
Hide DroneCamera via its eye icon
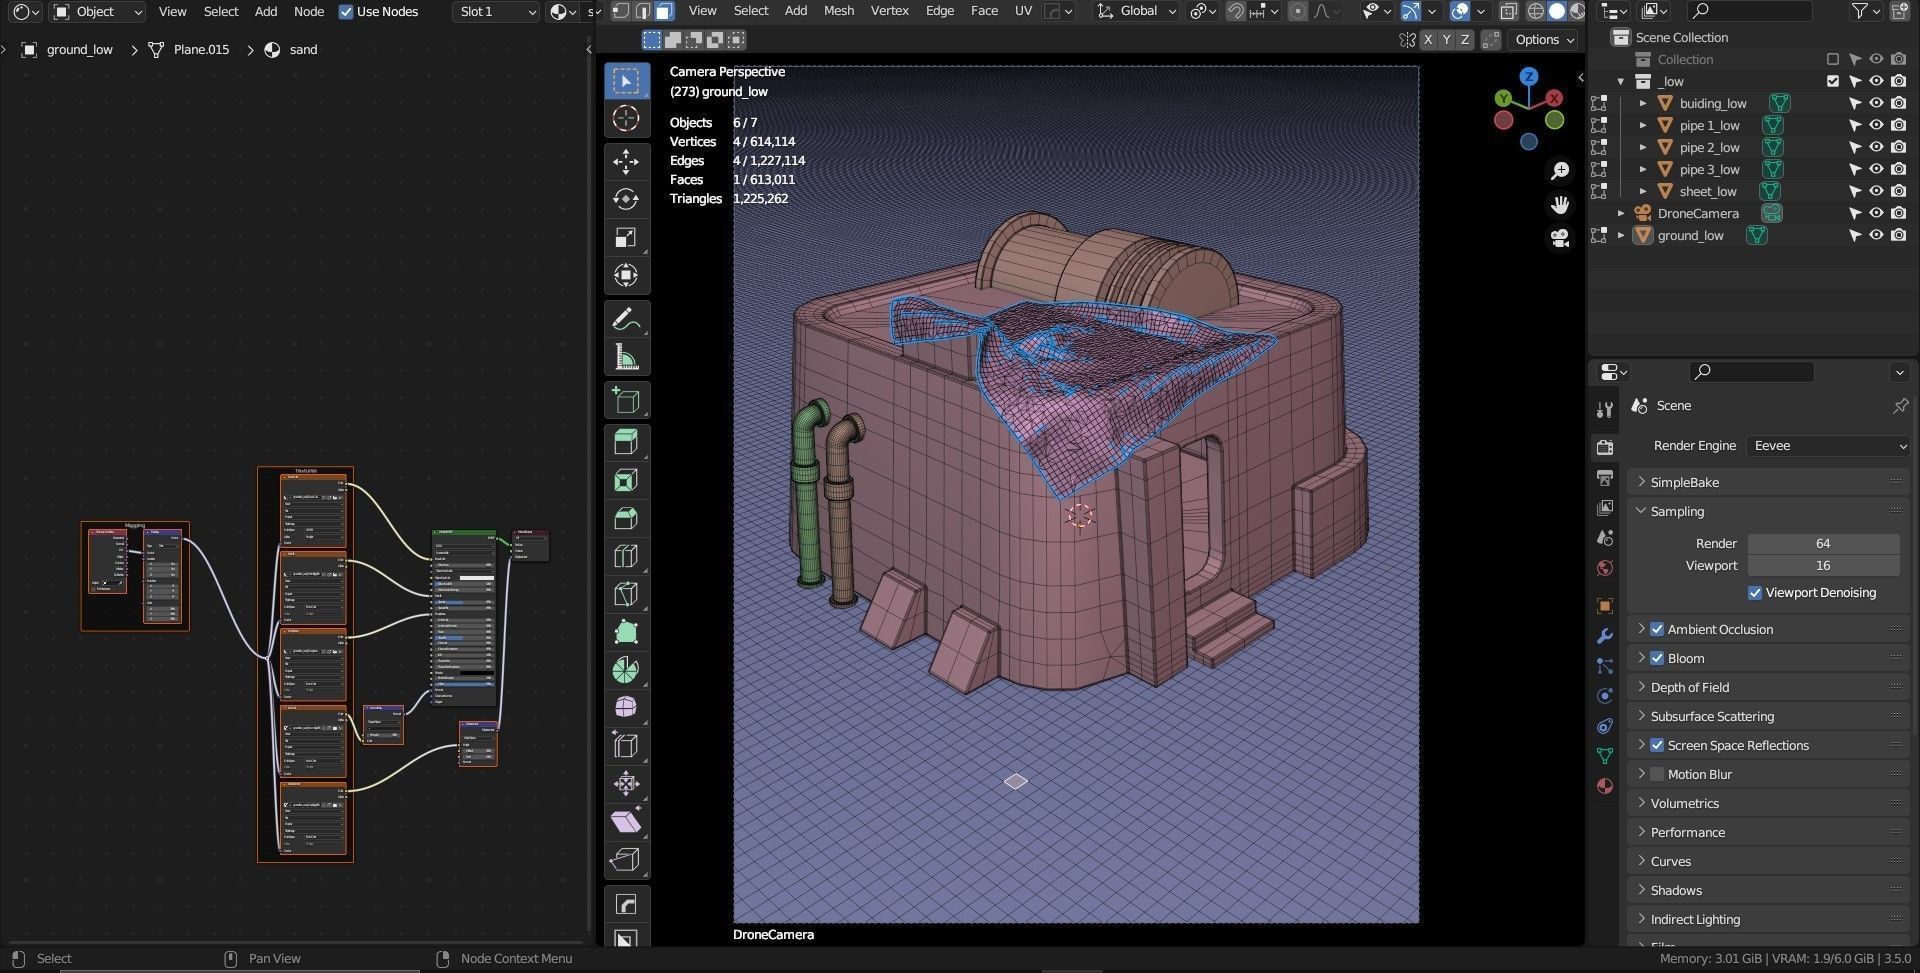(x=1876, y=213)
